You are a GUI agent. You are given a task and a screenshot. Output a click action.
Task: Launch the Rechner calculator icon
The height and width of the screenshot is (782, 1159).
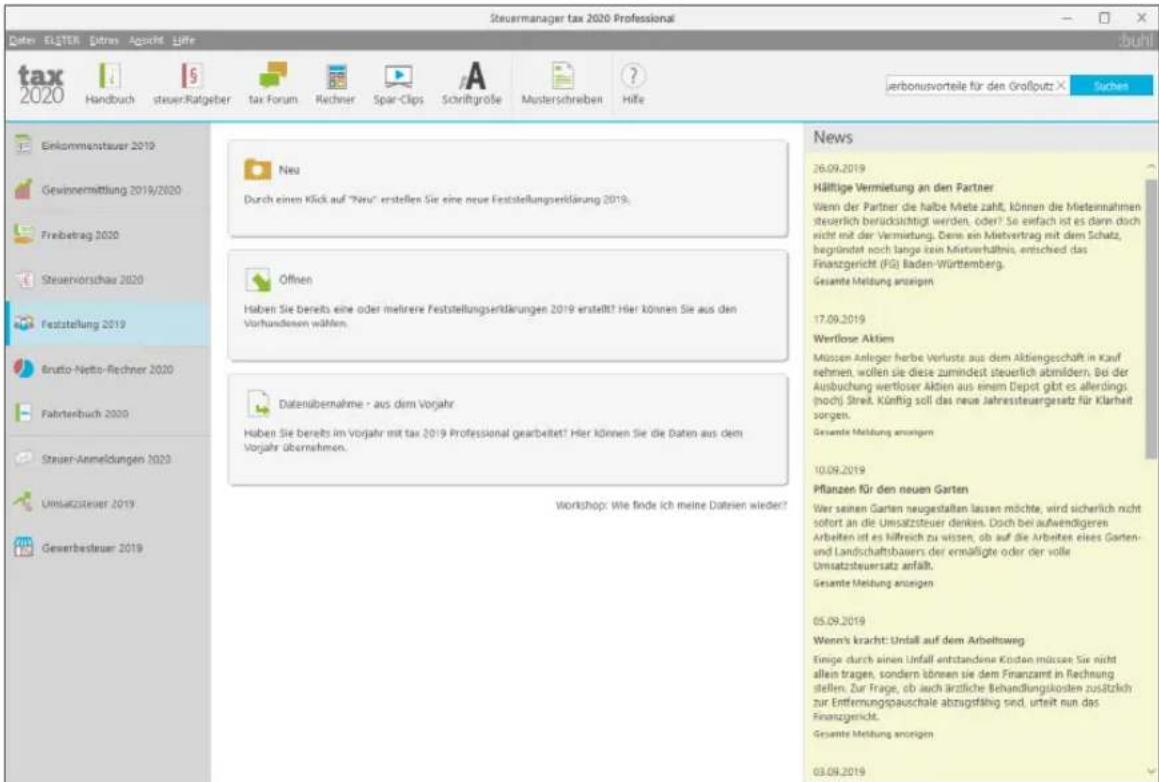coord(336,76)
